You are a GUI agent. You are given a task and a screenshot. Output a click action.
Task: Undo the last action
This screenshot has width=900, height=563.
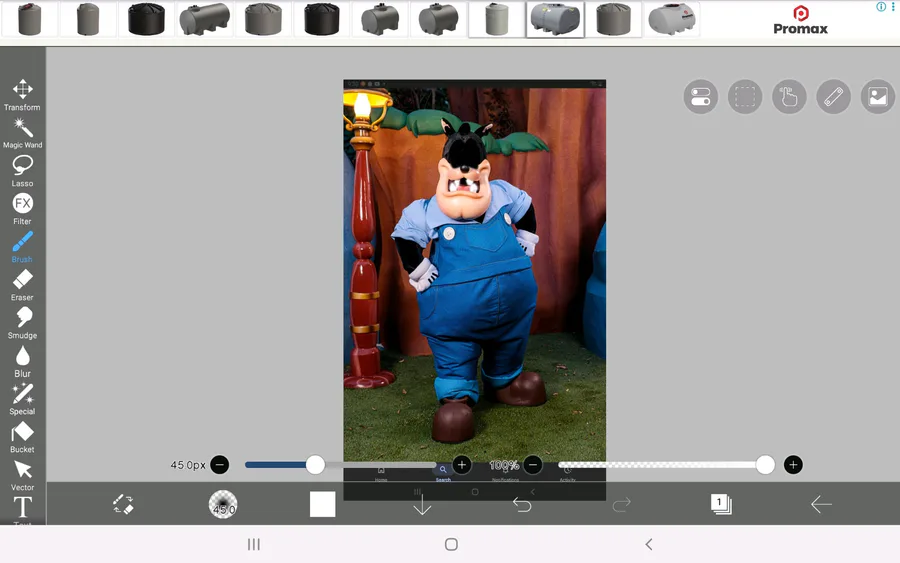pyautogui.click(x=522, y=504)
